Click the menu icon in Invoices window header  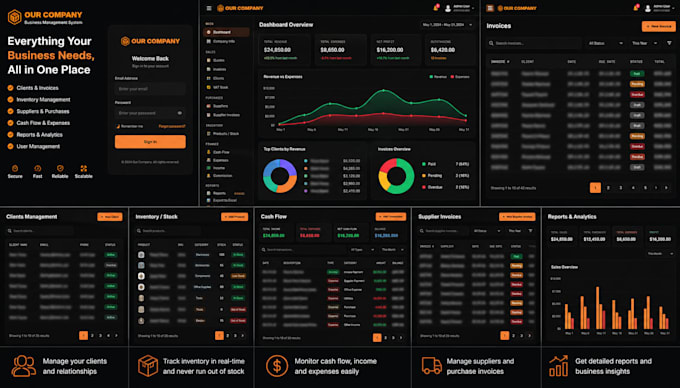[x=490, y=8]
